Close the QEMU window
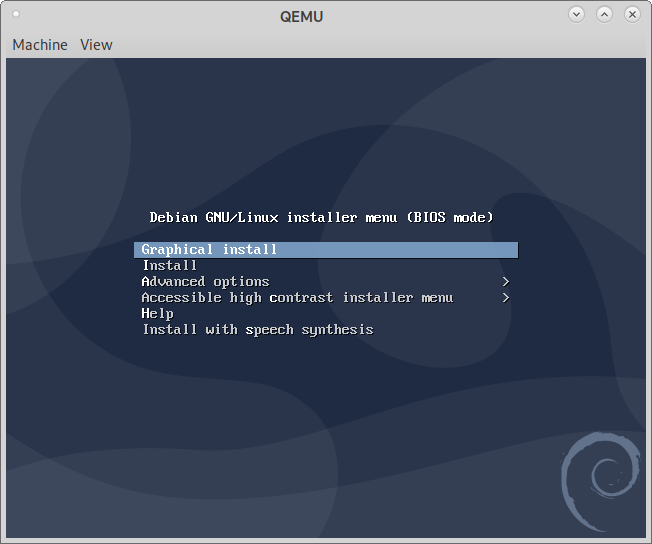This screenshot has height=544, width=652. [632, 15]
